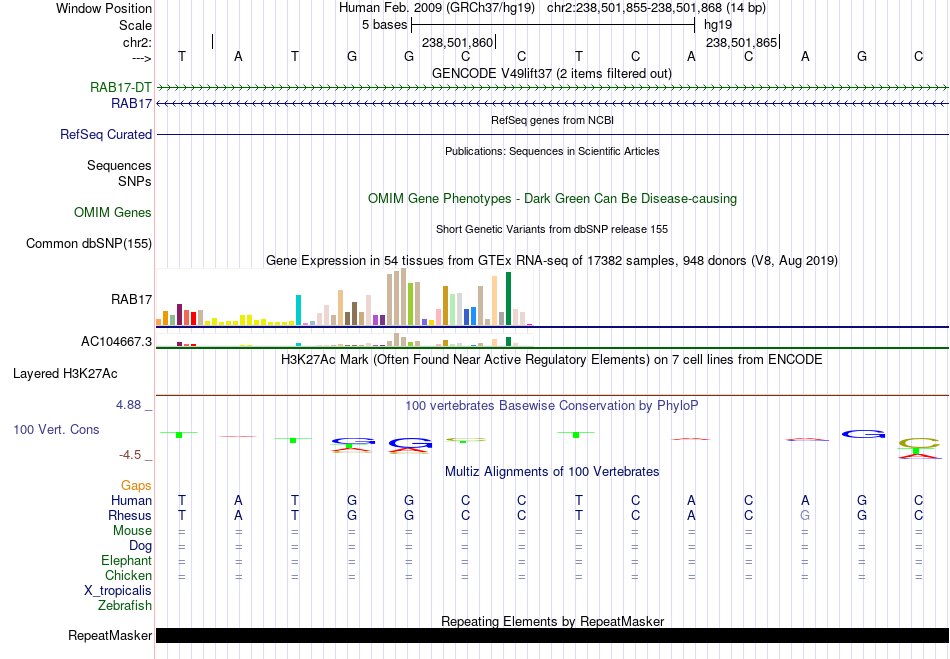Select the Zebrafish alignment row label
Image resolution: width=950 pixels, height=659 pixels.
tap(125, 605)
